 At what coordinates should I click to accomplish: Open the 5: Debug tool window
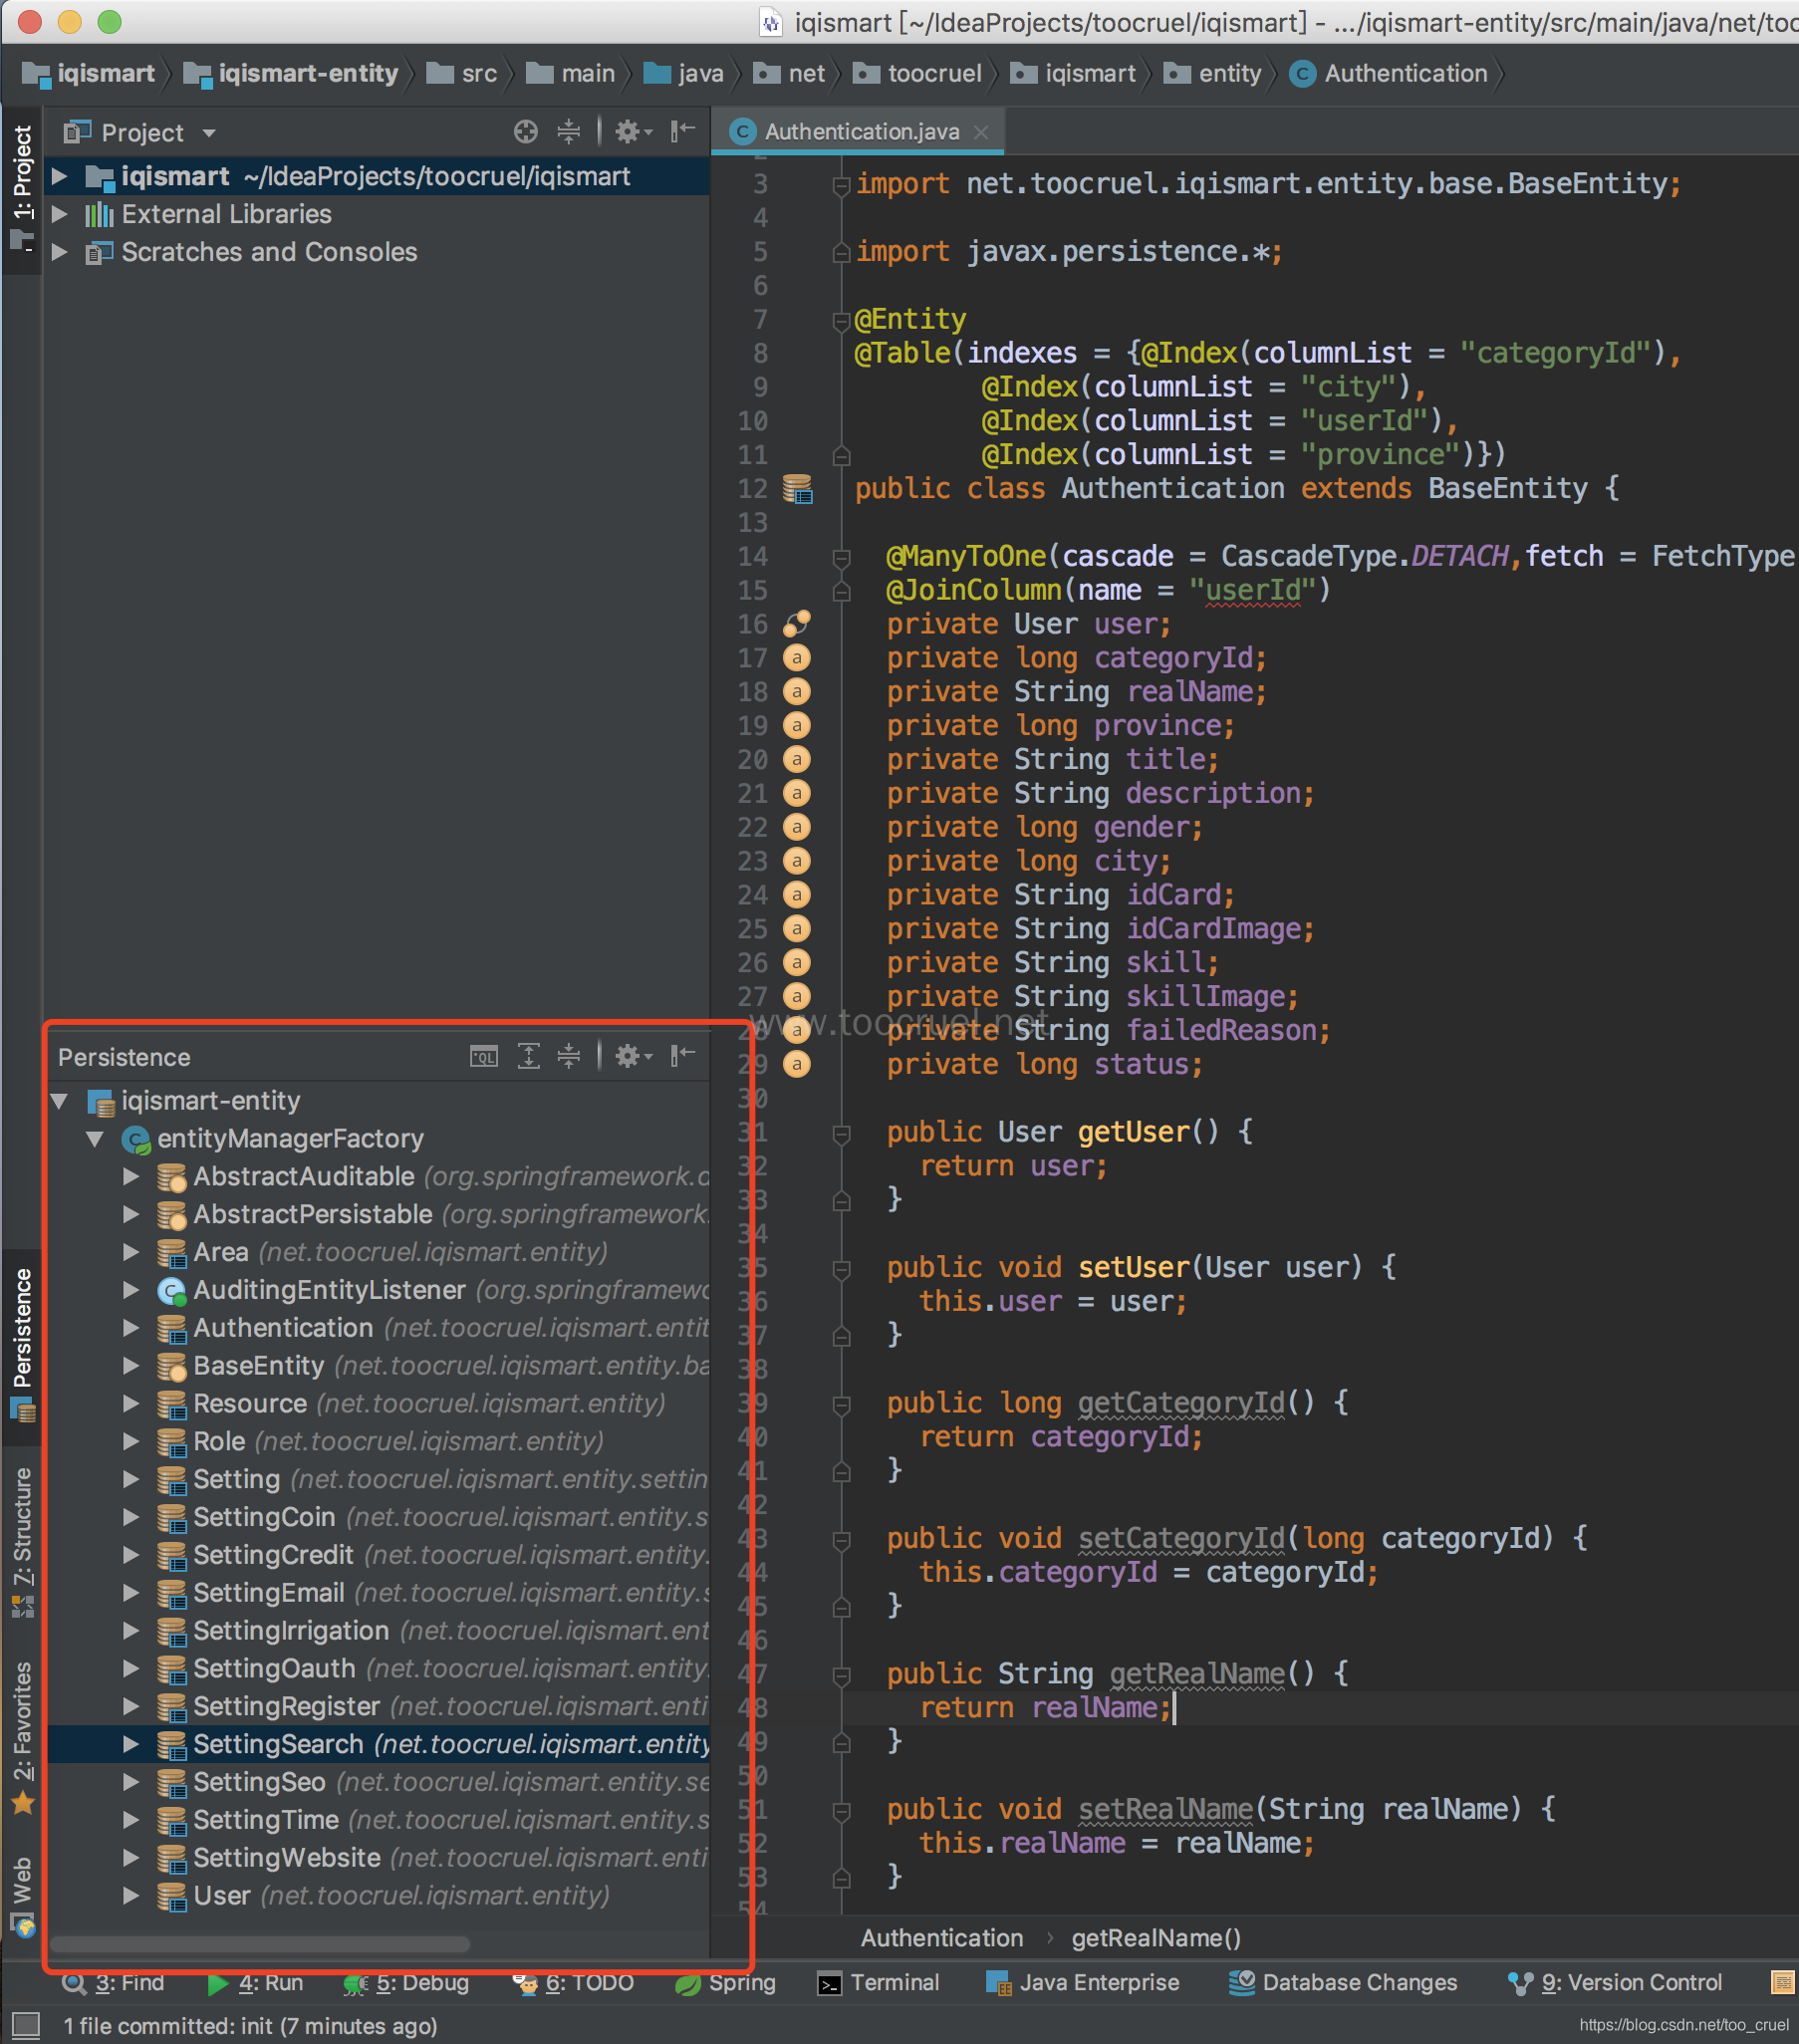pyautogui.click(x=407, y=1983)
